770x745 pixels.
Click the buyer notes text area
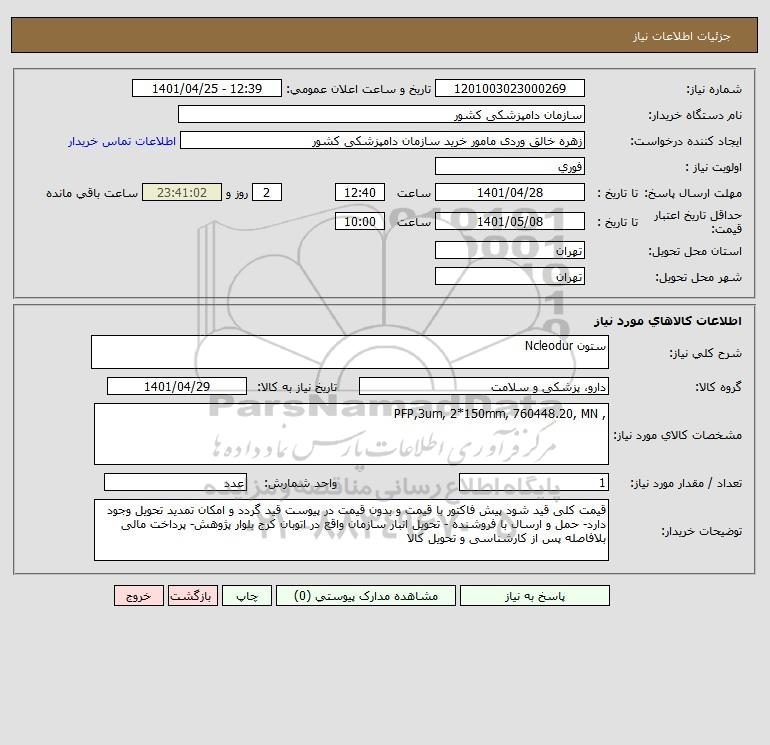point(351,530)
